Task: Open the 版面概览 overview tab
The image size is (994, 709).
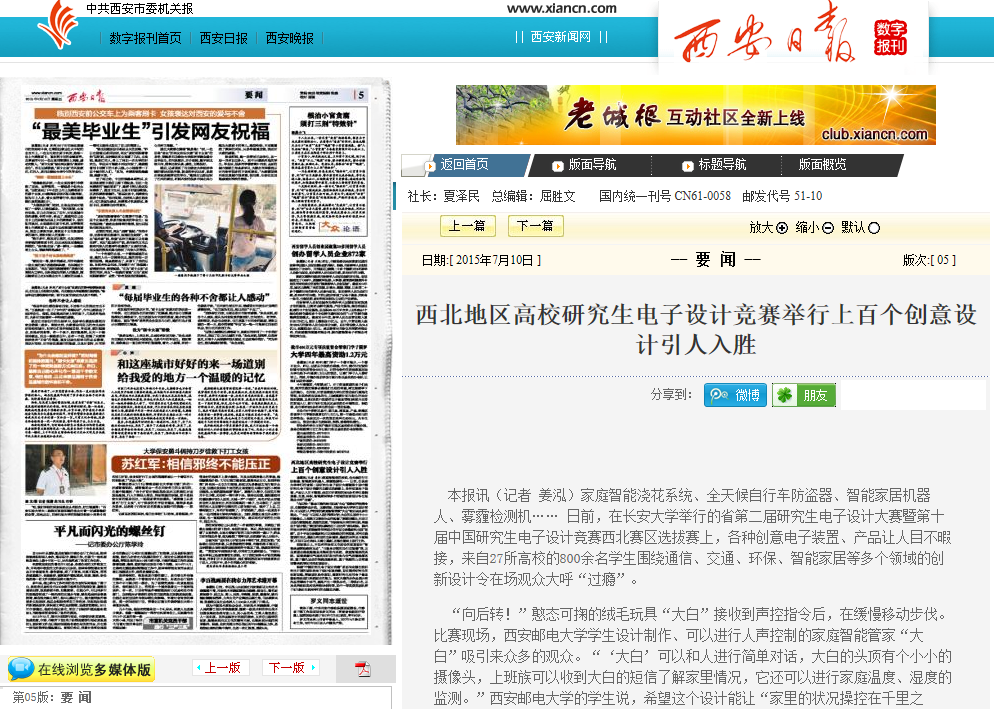Action: click(x=822, y=165)
